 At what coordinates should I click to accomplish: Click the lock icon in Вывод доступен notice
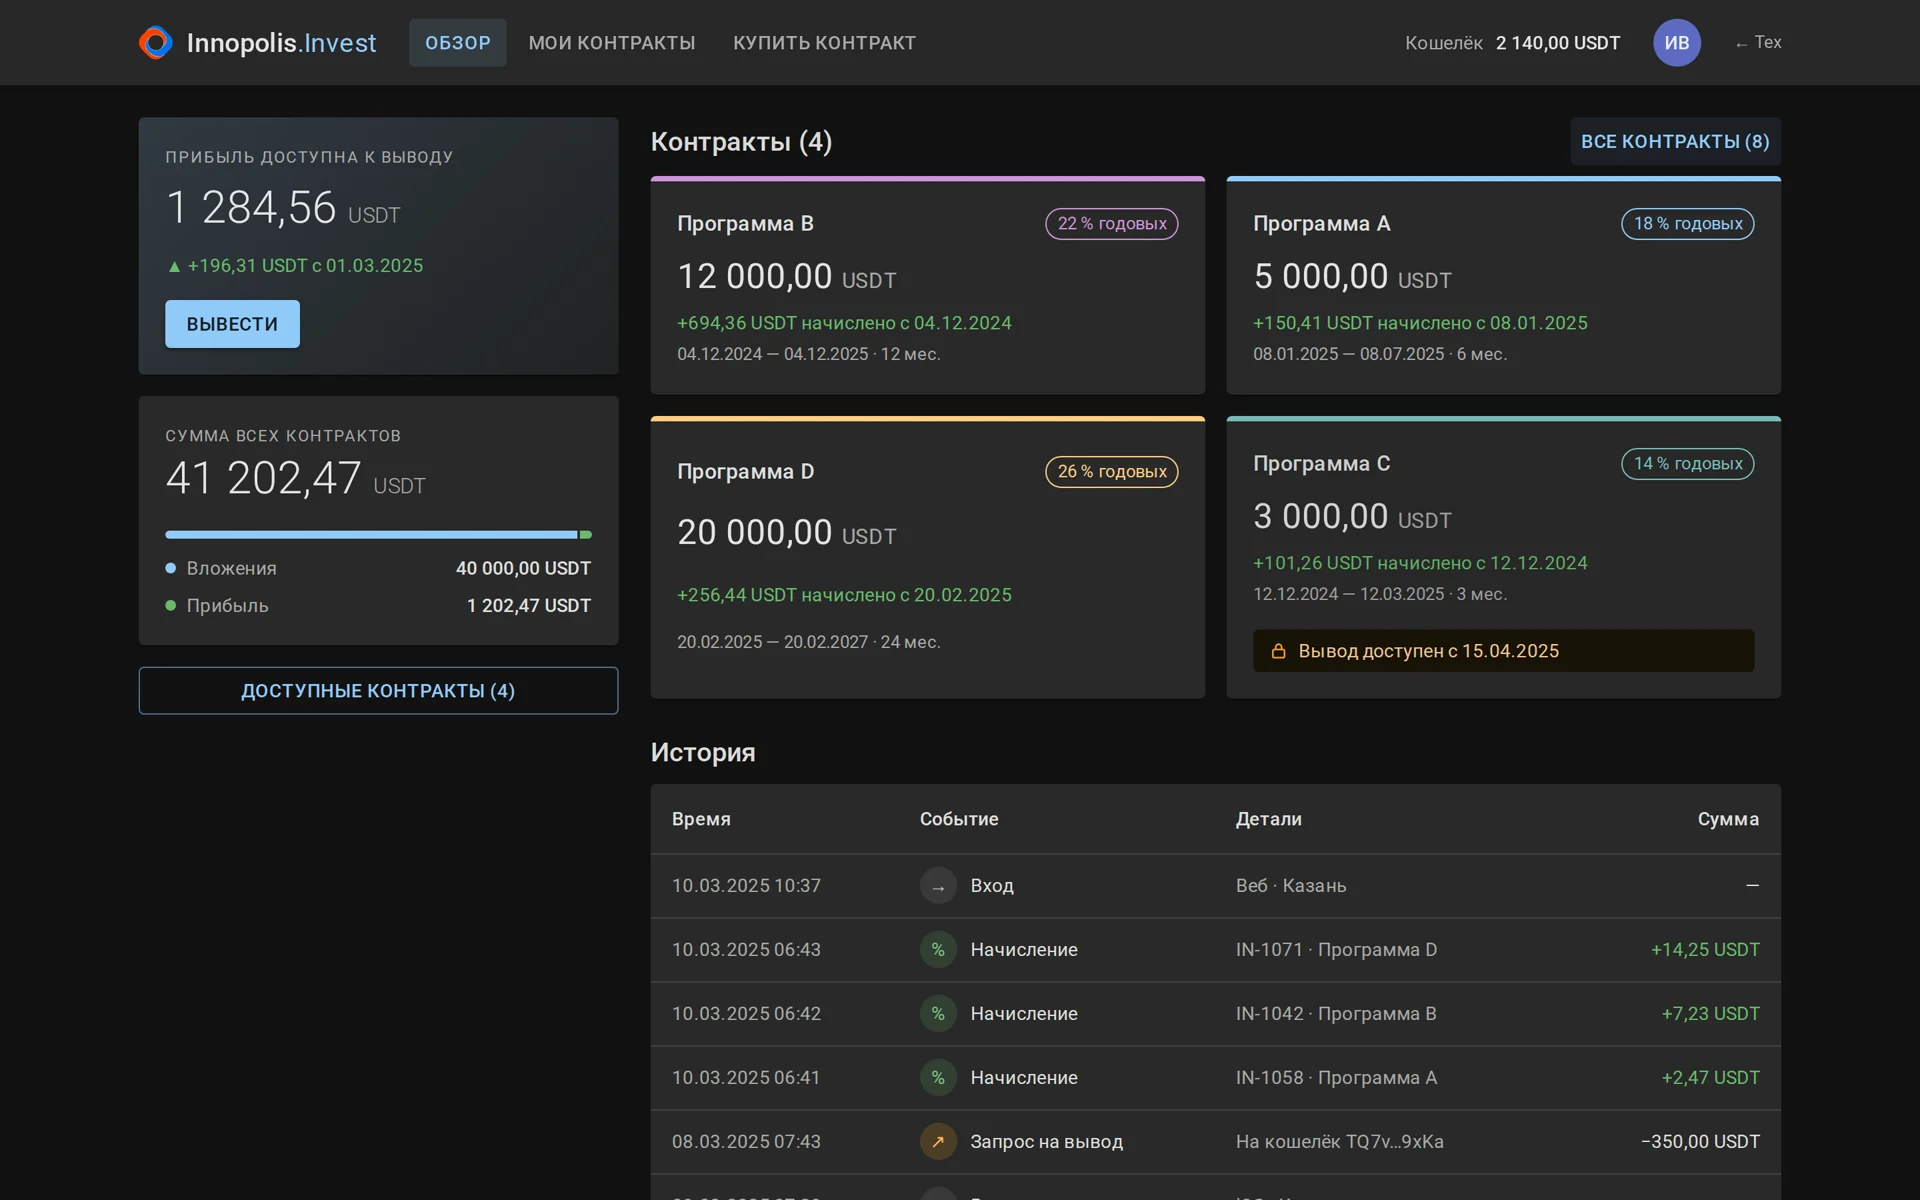click(x=1278, y=651)
